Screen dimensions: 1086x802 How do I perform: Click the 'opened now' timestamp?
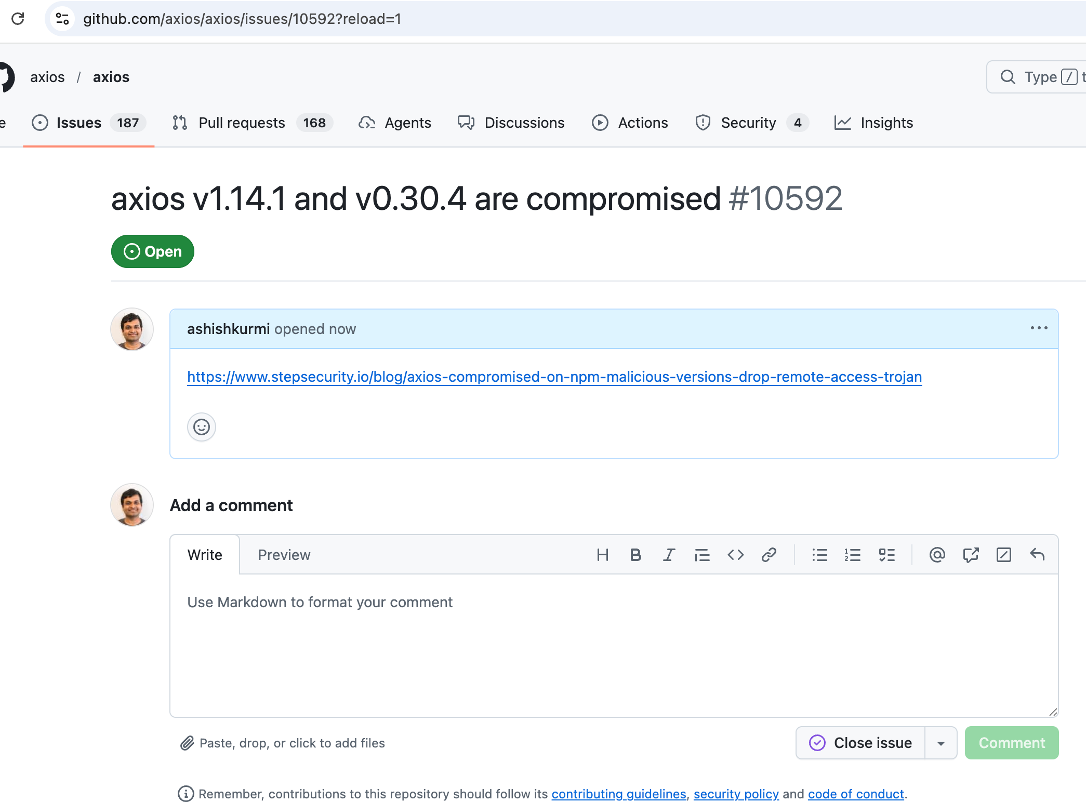(315, 329)
